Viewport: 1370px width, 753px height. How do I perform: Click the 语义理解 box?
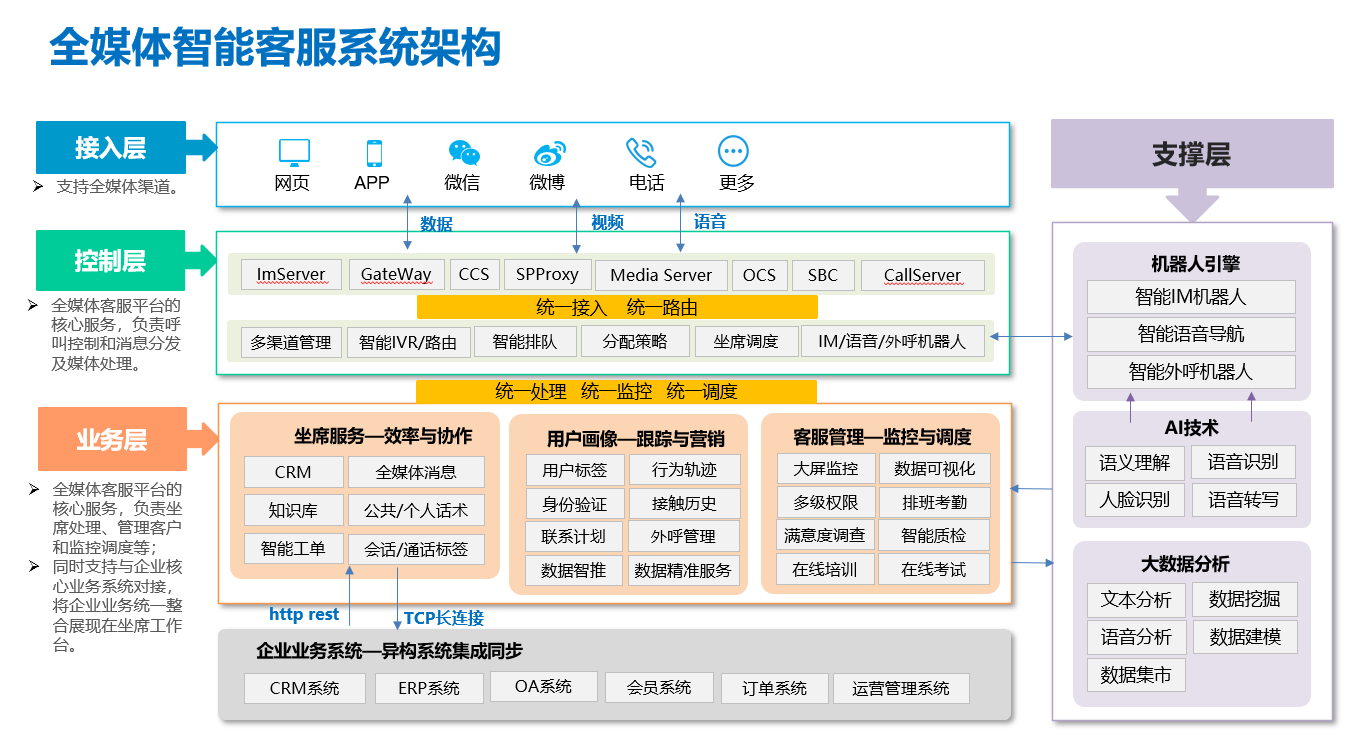click(x=1135, y=462)
